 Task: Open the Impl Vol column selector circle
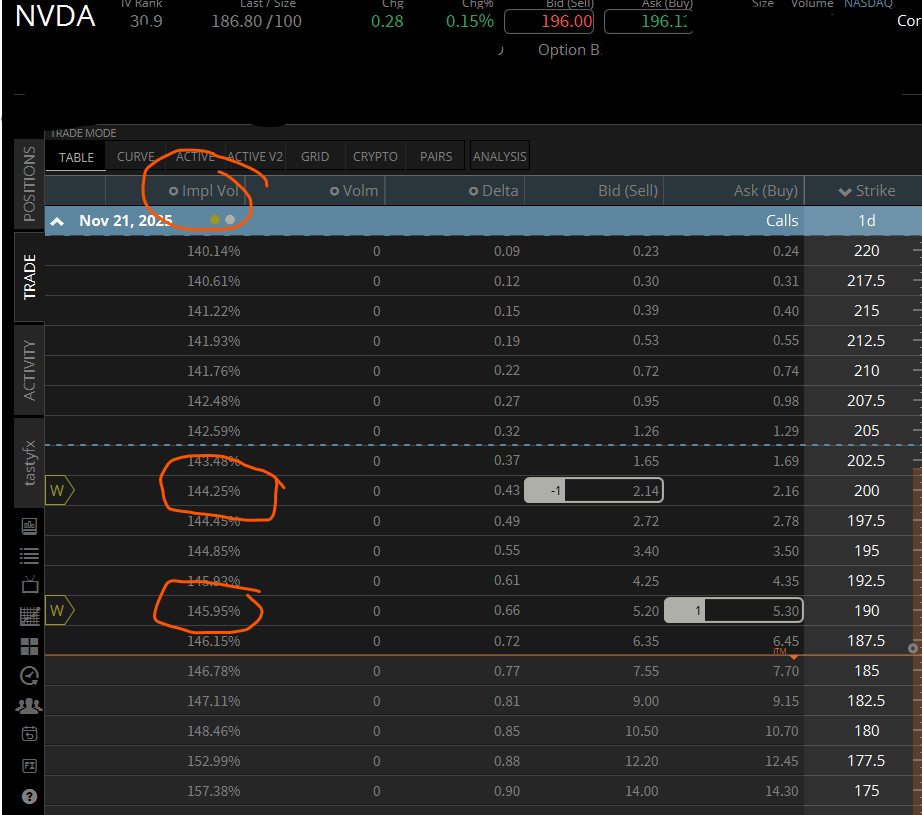click(x=173, y=191)
